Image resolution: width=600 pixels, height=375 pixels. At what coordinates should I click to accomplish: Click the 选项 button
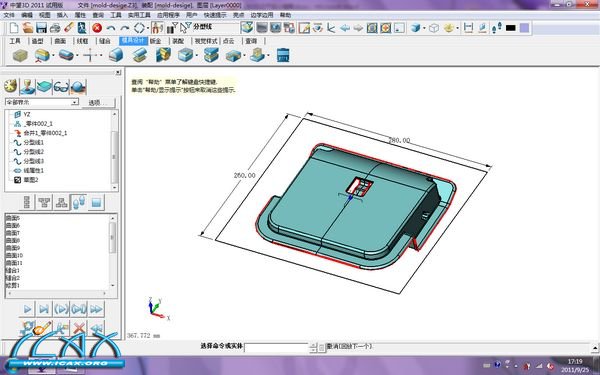tap(98, 103)
